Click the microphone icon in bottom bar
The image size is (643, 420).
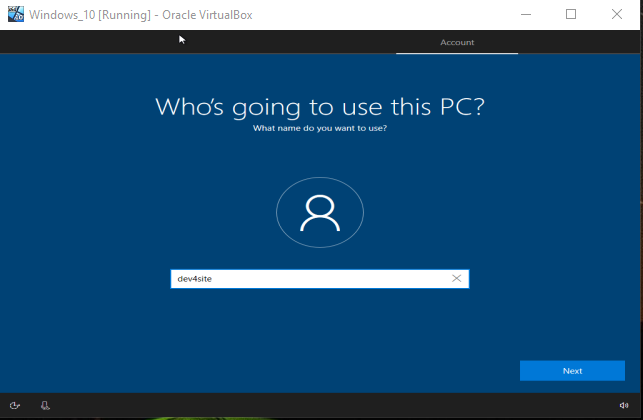tap(45, 405)
